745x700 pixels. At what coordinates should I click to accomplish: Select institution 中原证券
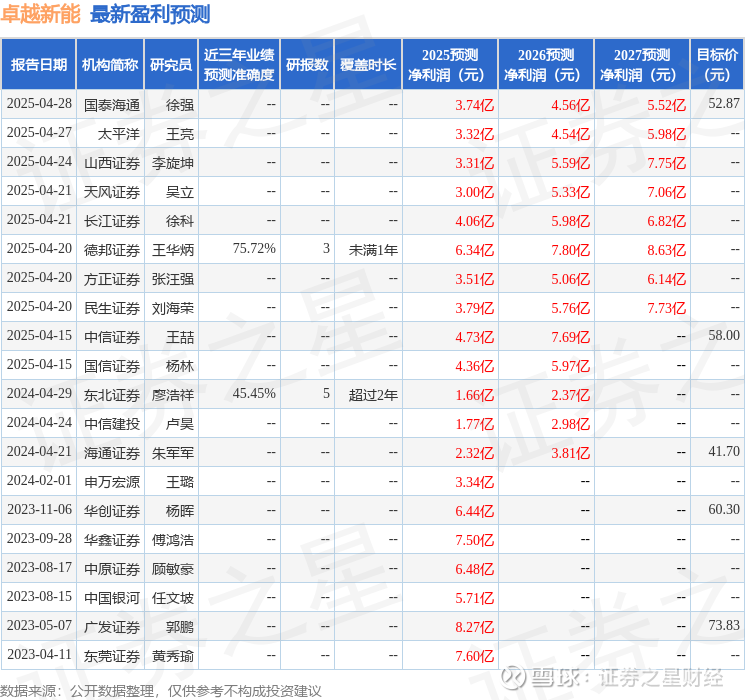(x=112, y=569)
